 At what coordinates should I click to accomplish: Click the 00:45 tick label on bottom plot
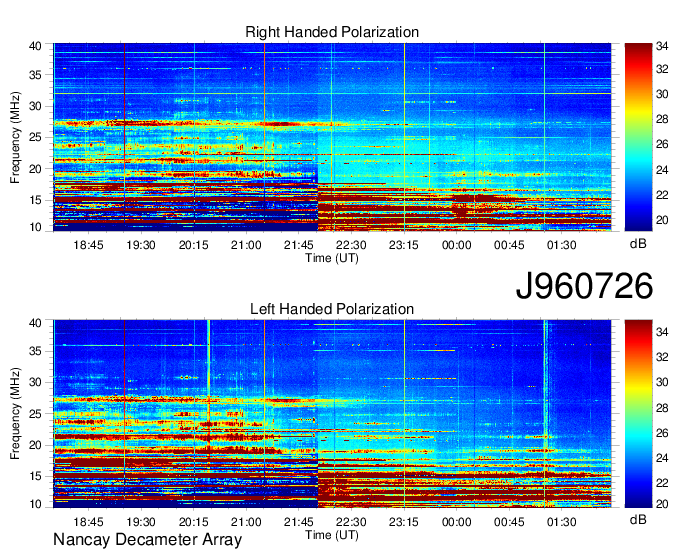[509, 522]
